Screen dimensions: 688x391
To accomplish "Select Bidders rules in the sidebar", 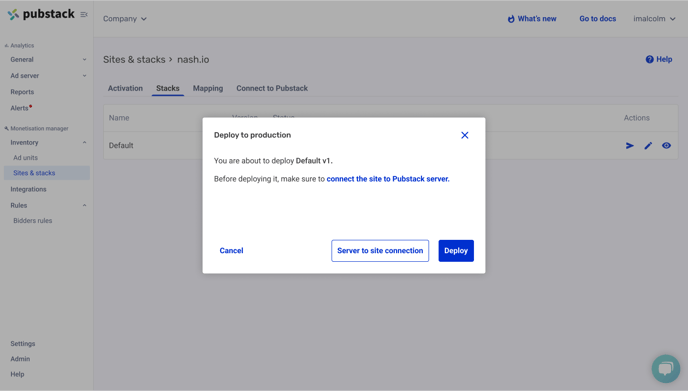I will pos(32,221).
